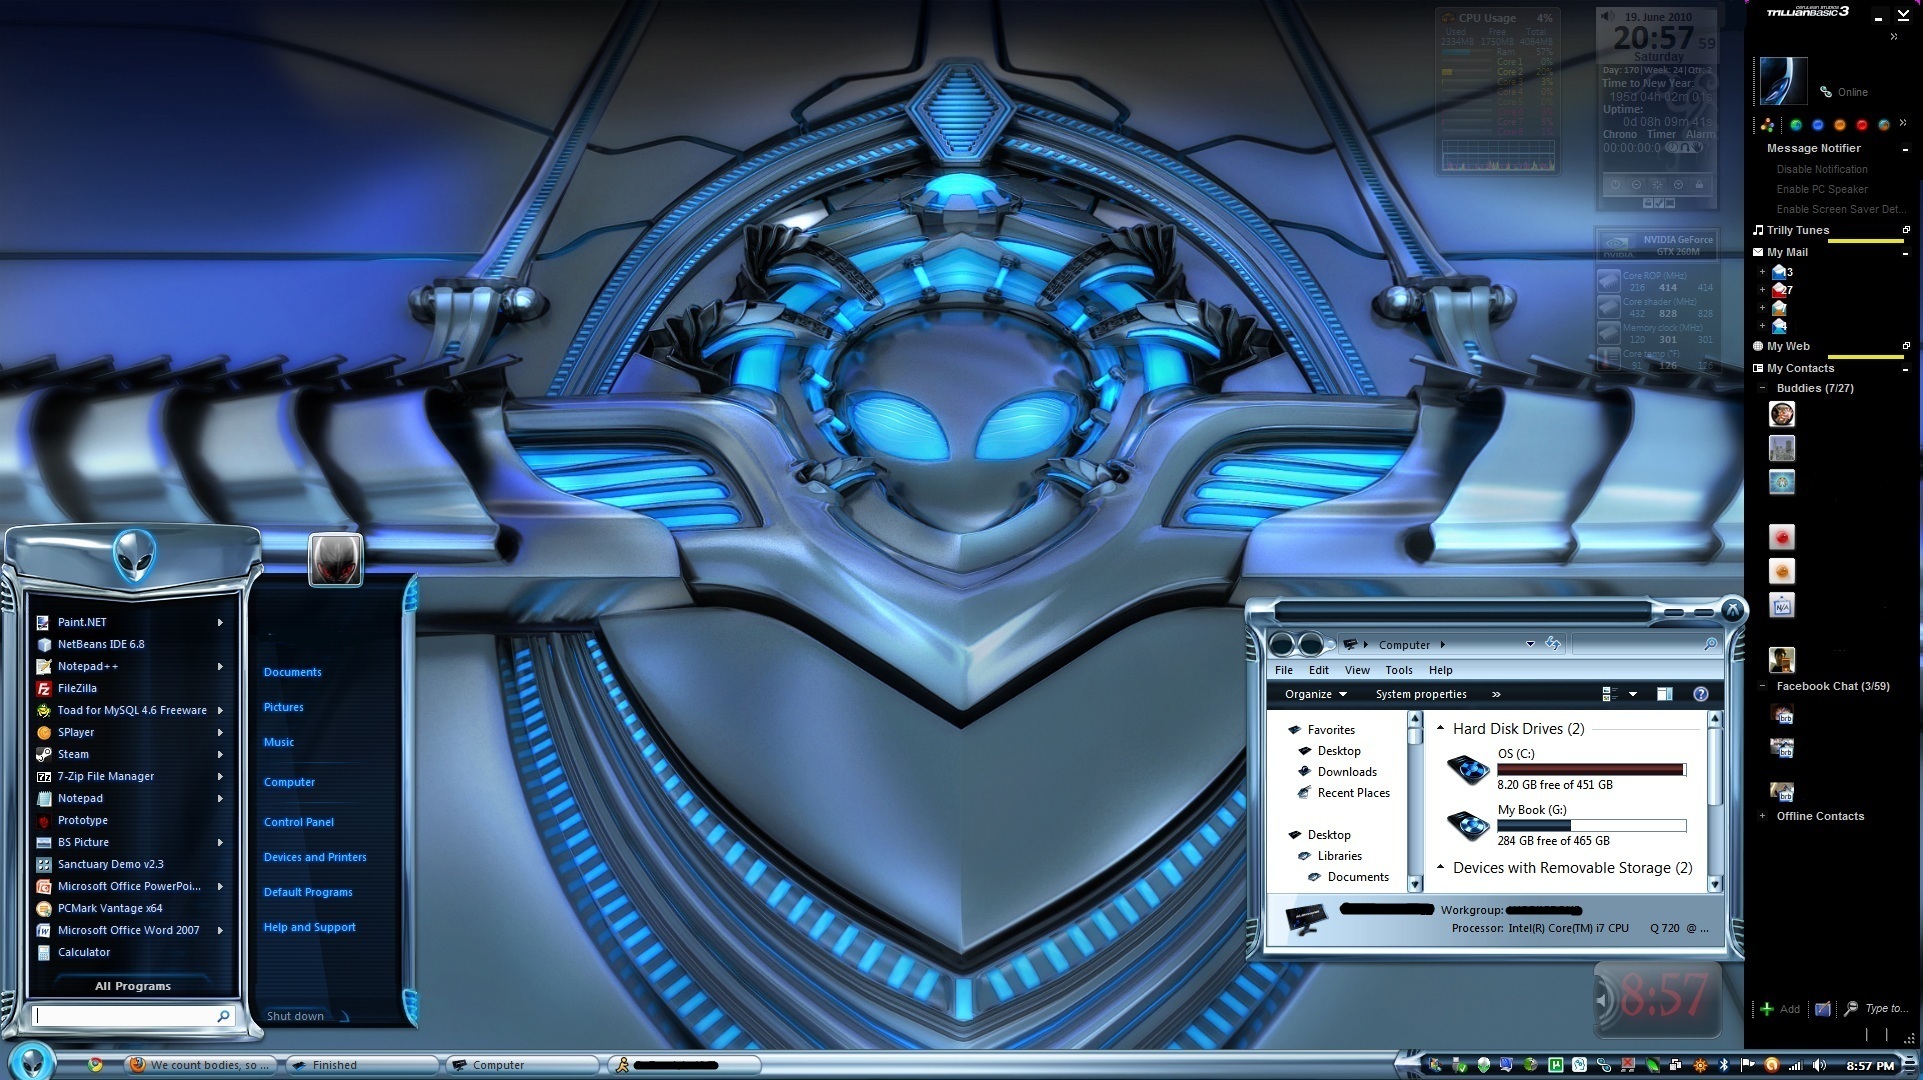
Task: Open Control Panel from the Start menu
Action: coord(299,822)
